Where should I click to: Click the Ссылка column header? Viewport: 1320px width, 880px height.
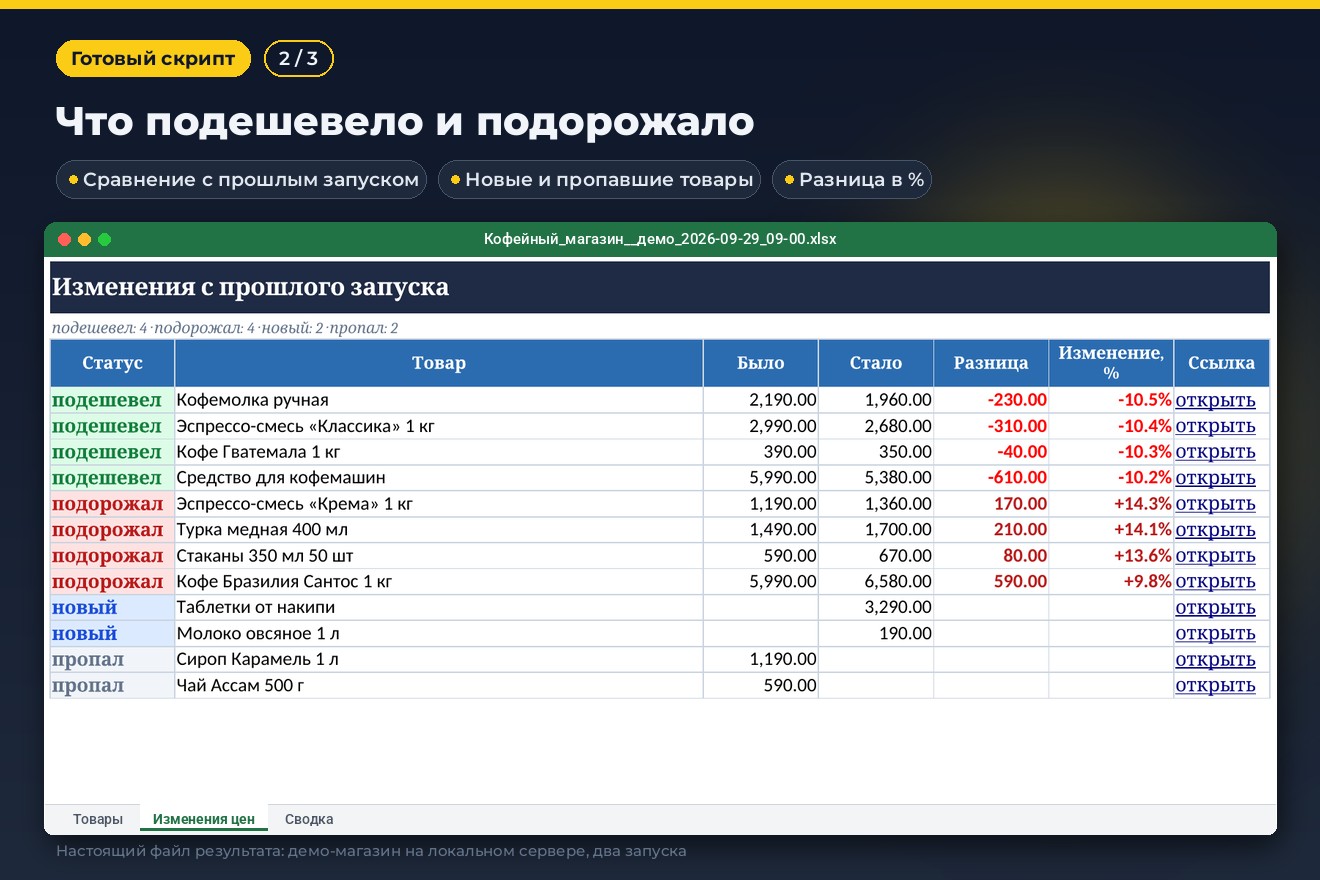point(1222,363)
